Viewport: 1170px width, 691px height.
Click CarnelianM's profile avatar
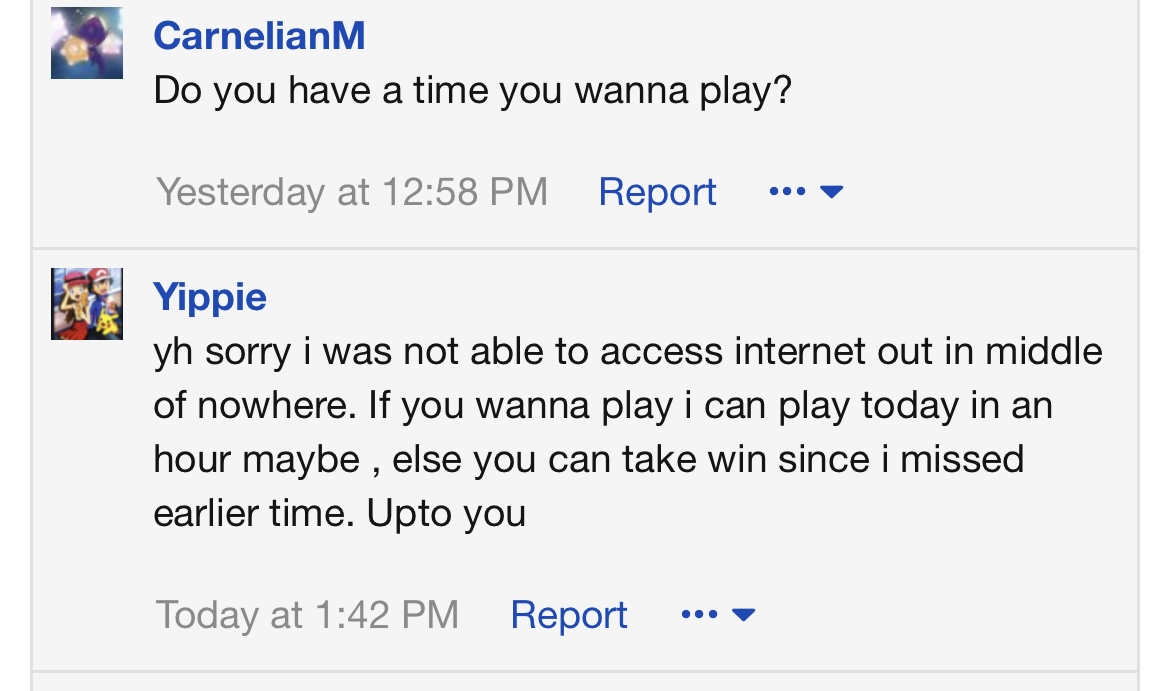click(x=87, y=43)
